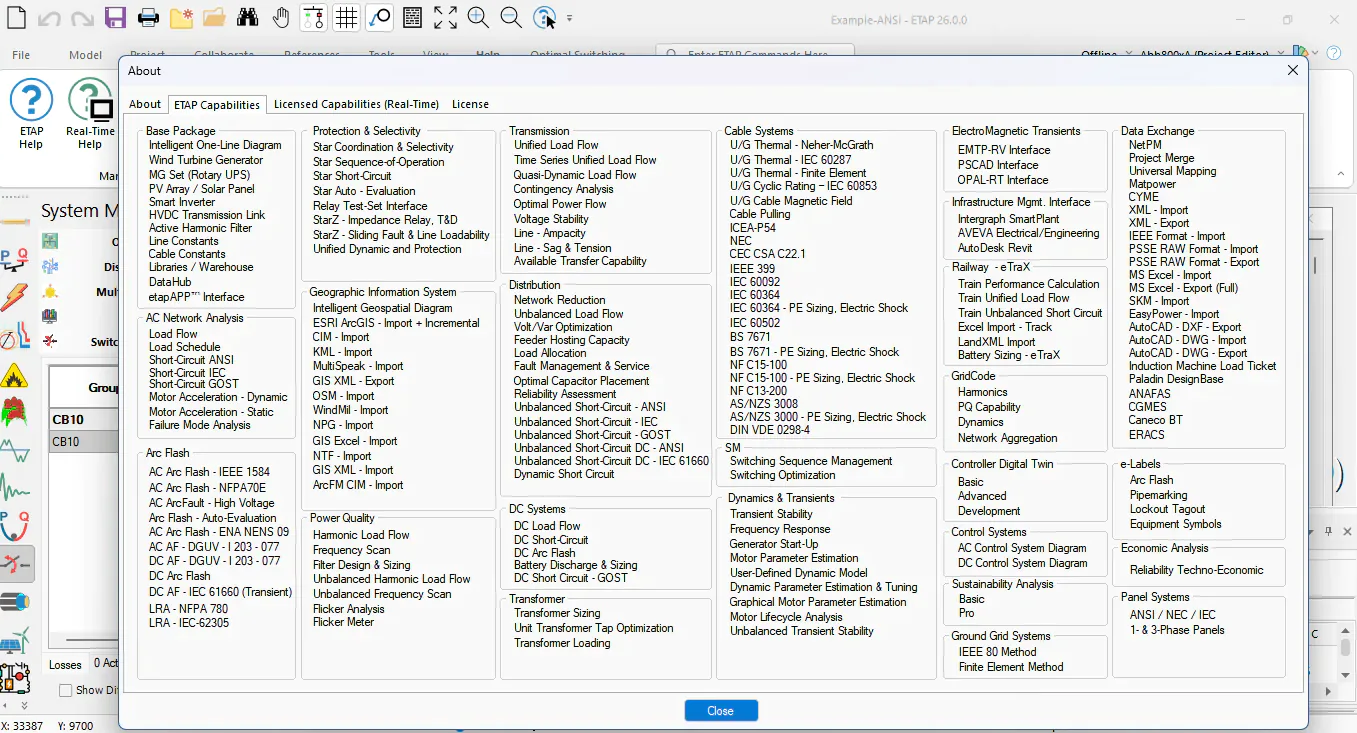Click the Print icon
The height and width of the screenshot is (733, 1357).
coord(148,17)
